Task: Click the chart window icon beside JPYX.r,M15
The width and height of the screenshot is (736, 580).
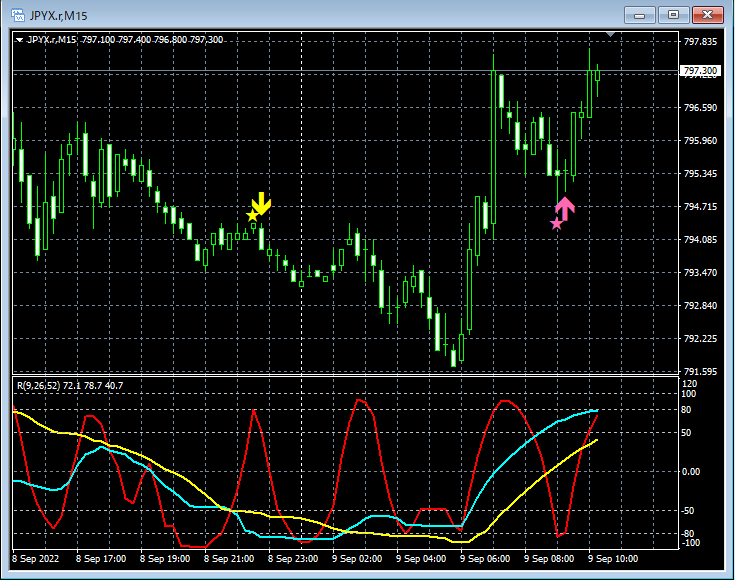Action: (18, 15)
